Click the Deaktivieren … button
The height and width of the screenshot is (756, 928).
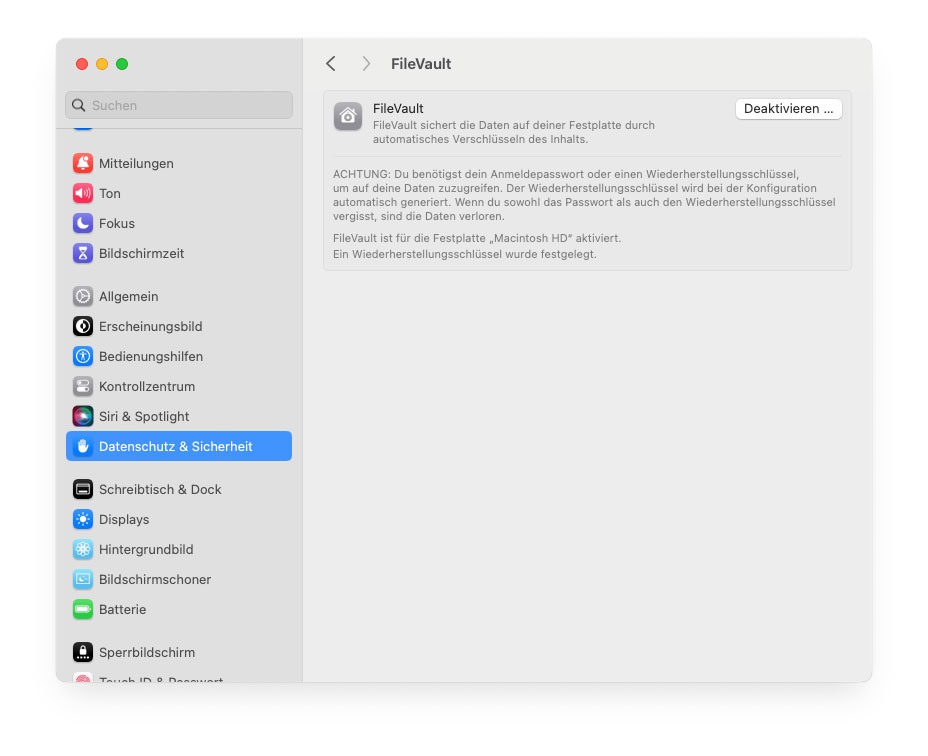click(x=788, y=109)
